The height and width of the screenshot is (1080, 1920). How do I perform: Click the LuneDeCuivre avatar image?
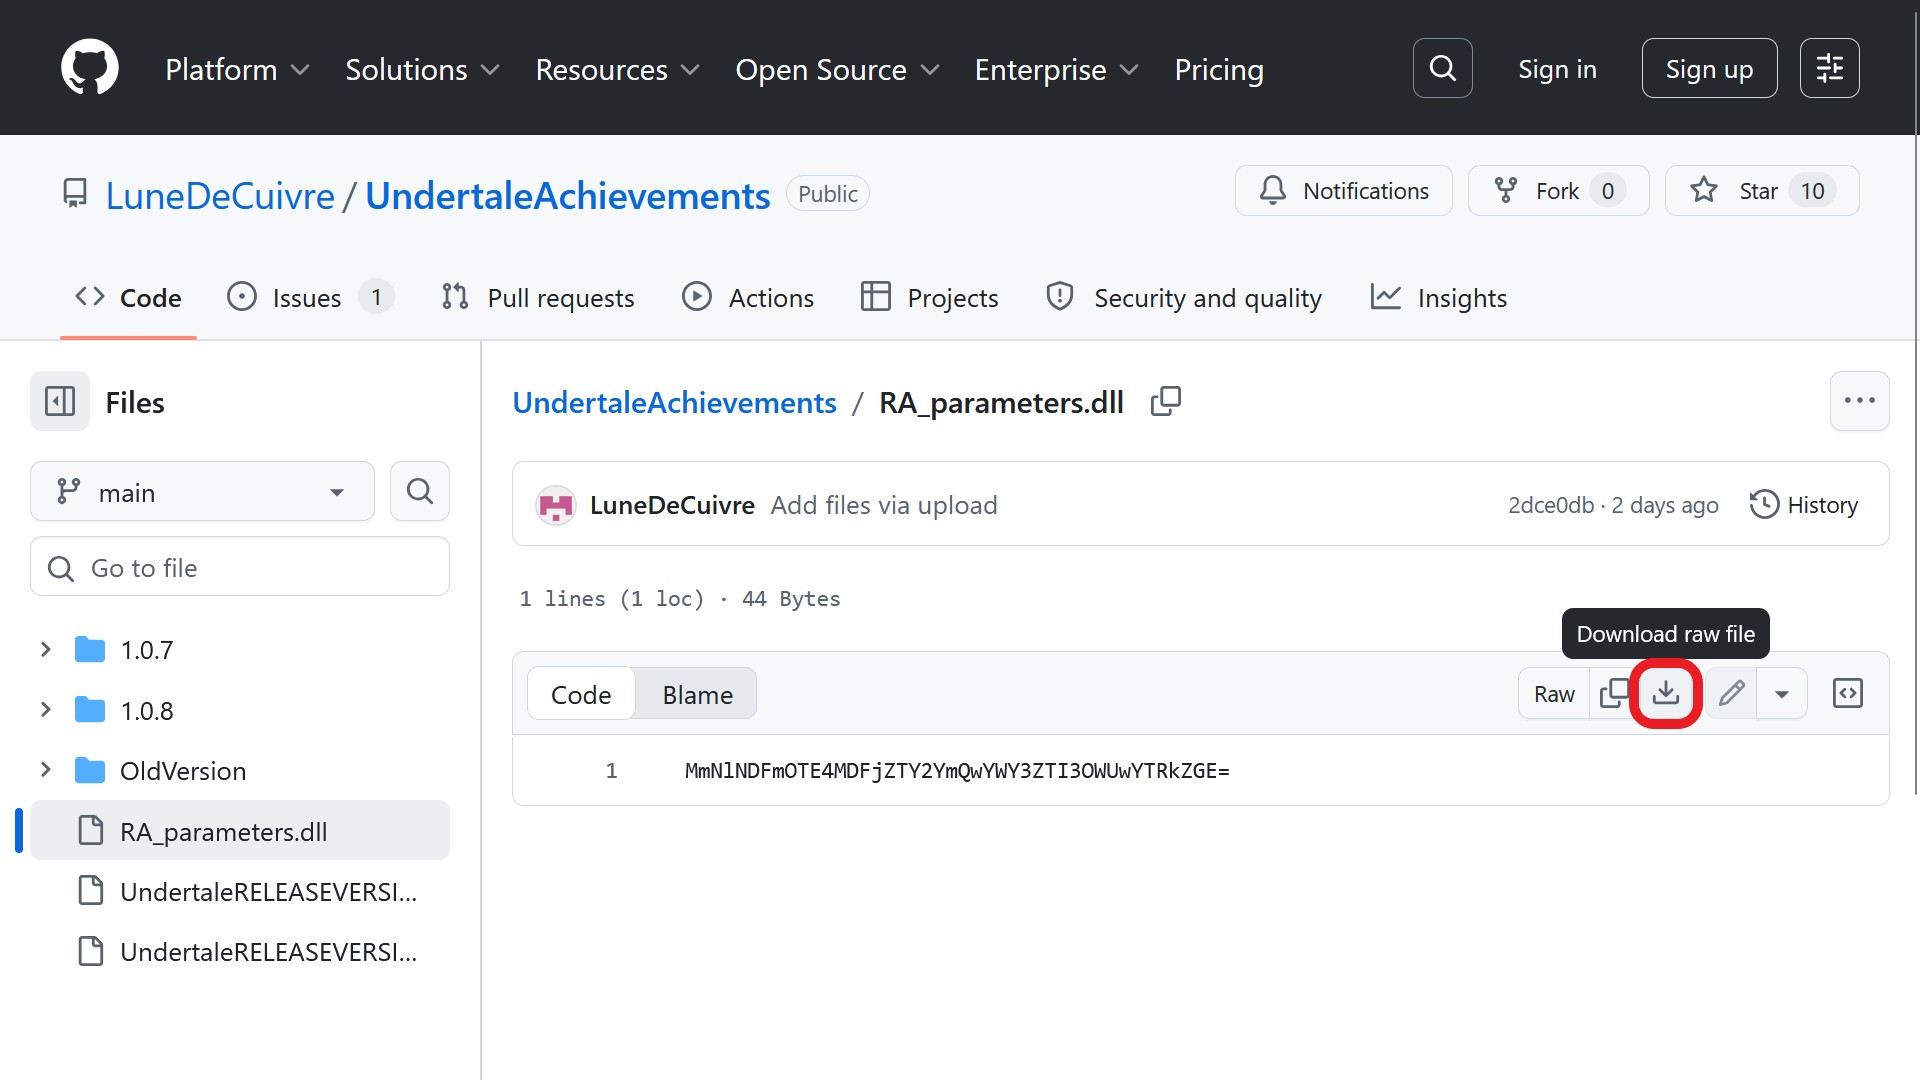pos(555,505)
